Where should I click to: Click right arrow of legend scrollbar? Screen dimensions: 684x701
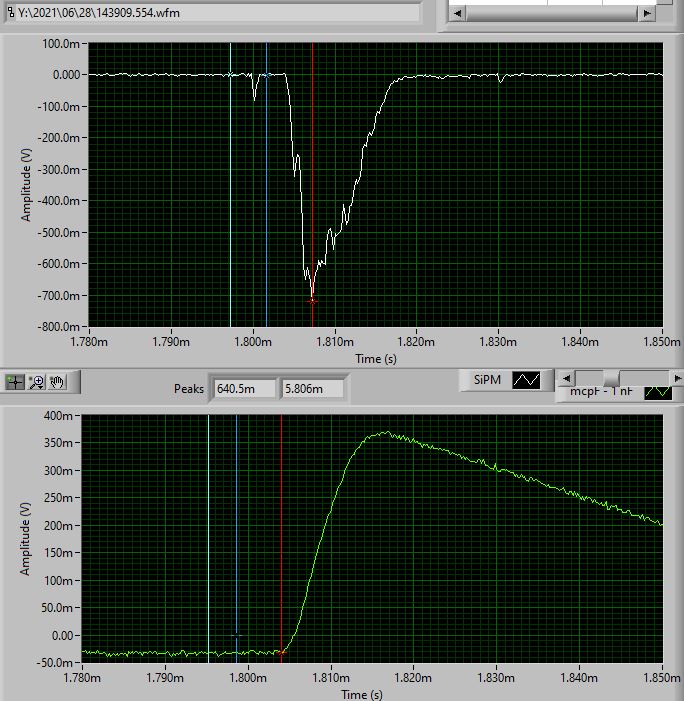click(677, 379)
